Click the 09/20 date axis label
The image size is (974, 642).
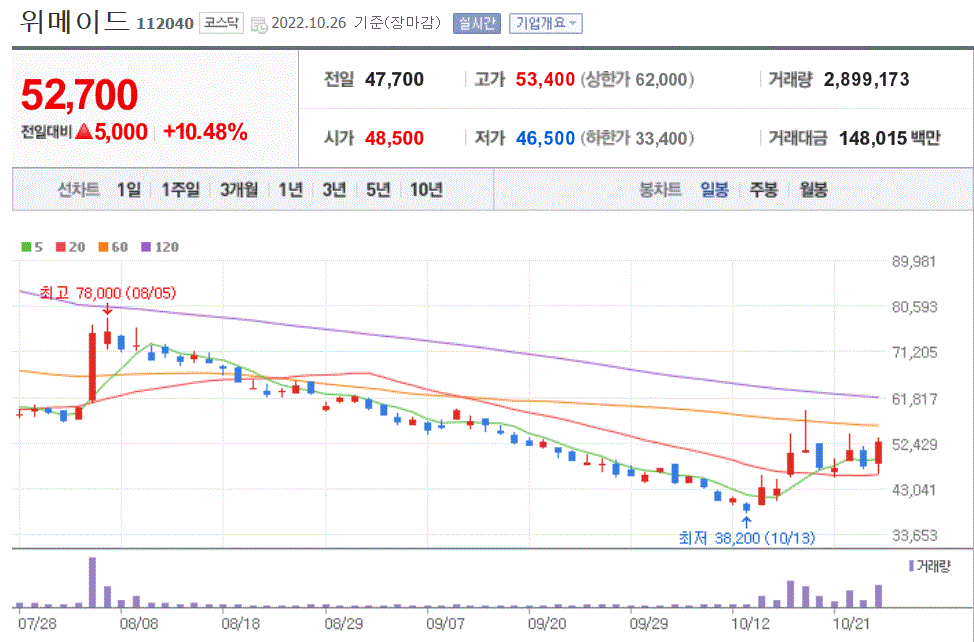547,623
